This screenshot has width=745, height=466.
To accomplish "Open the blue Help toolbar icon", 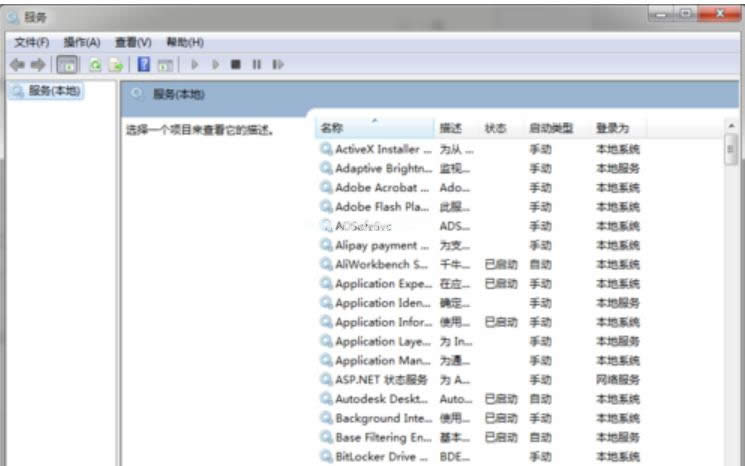I will [x=144, y=64].
